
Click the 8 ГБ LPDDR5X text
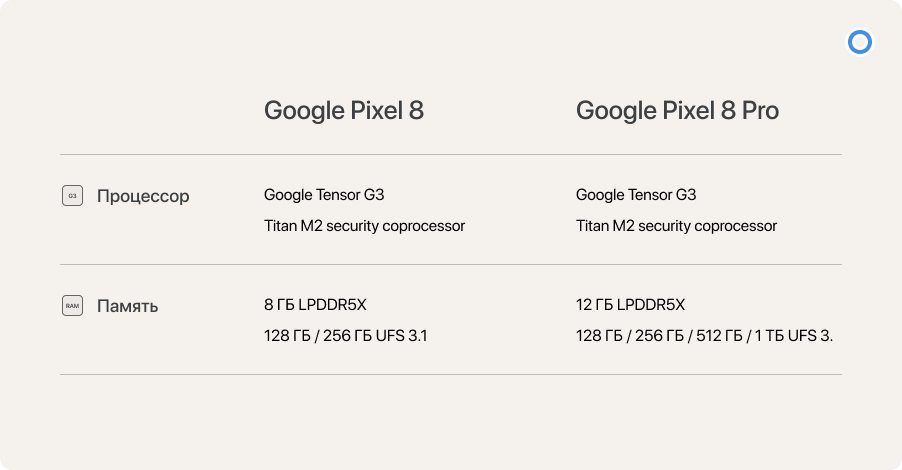click(x=315, y=305)
